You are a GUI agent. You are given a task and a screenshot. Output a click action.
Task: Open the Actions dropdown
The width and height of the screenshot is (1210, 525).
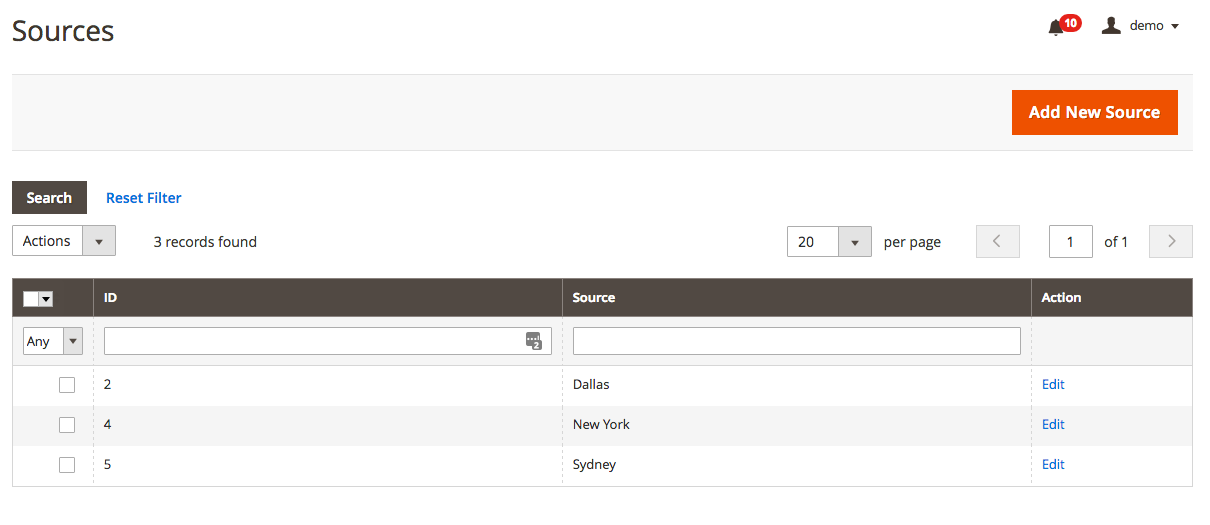pos(64,241)
